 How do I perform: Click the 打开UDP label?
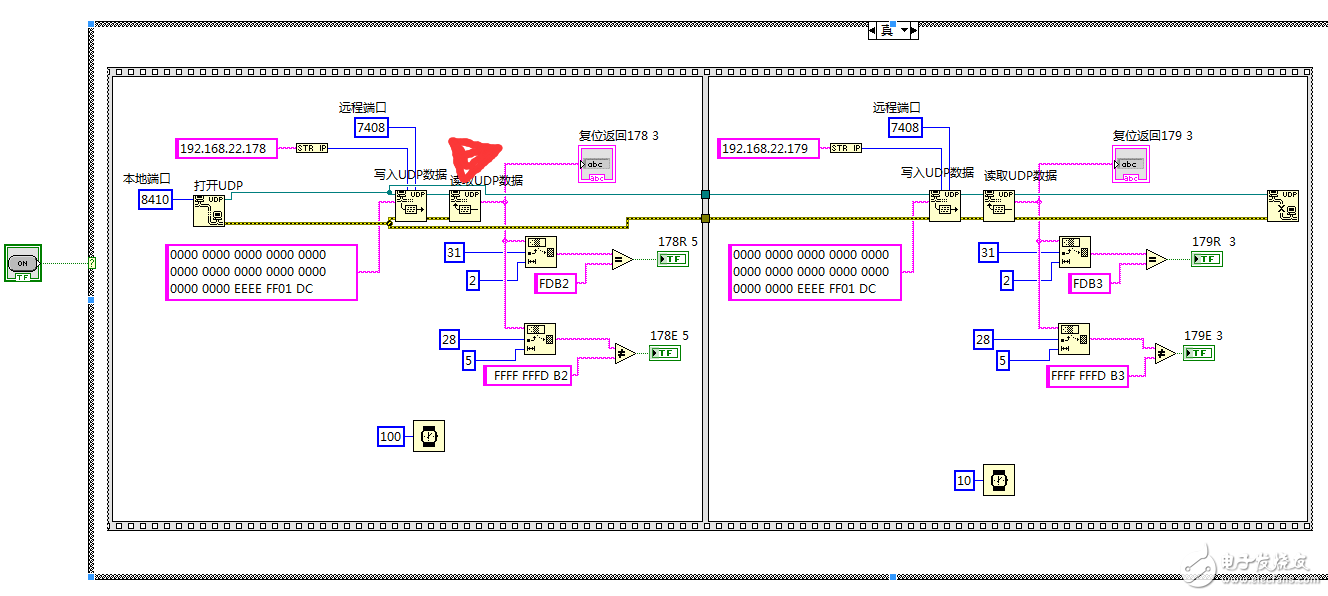pos(218,185)
